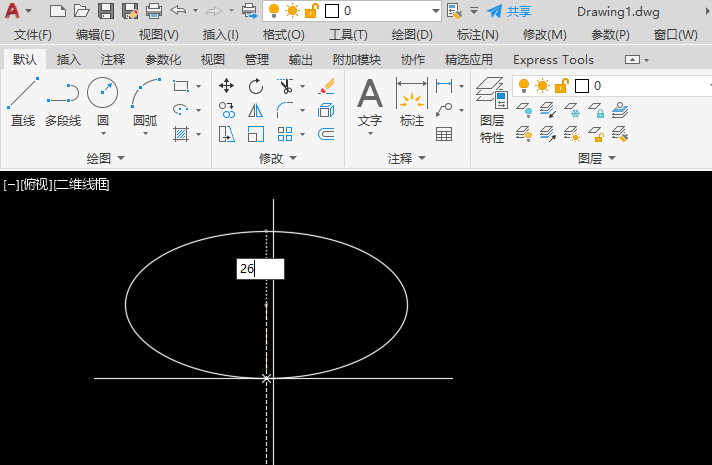Click the Erase tool icon
The height and width of the screenshot is (465, 712).
[326, 86]
